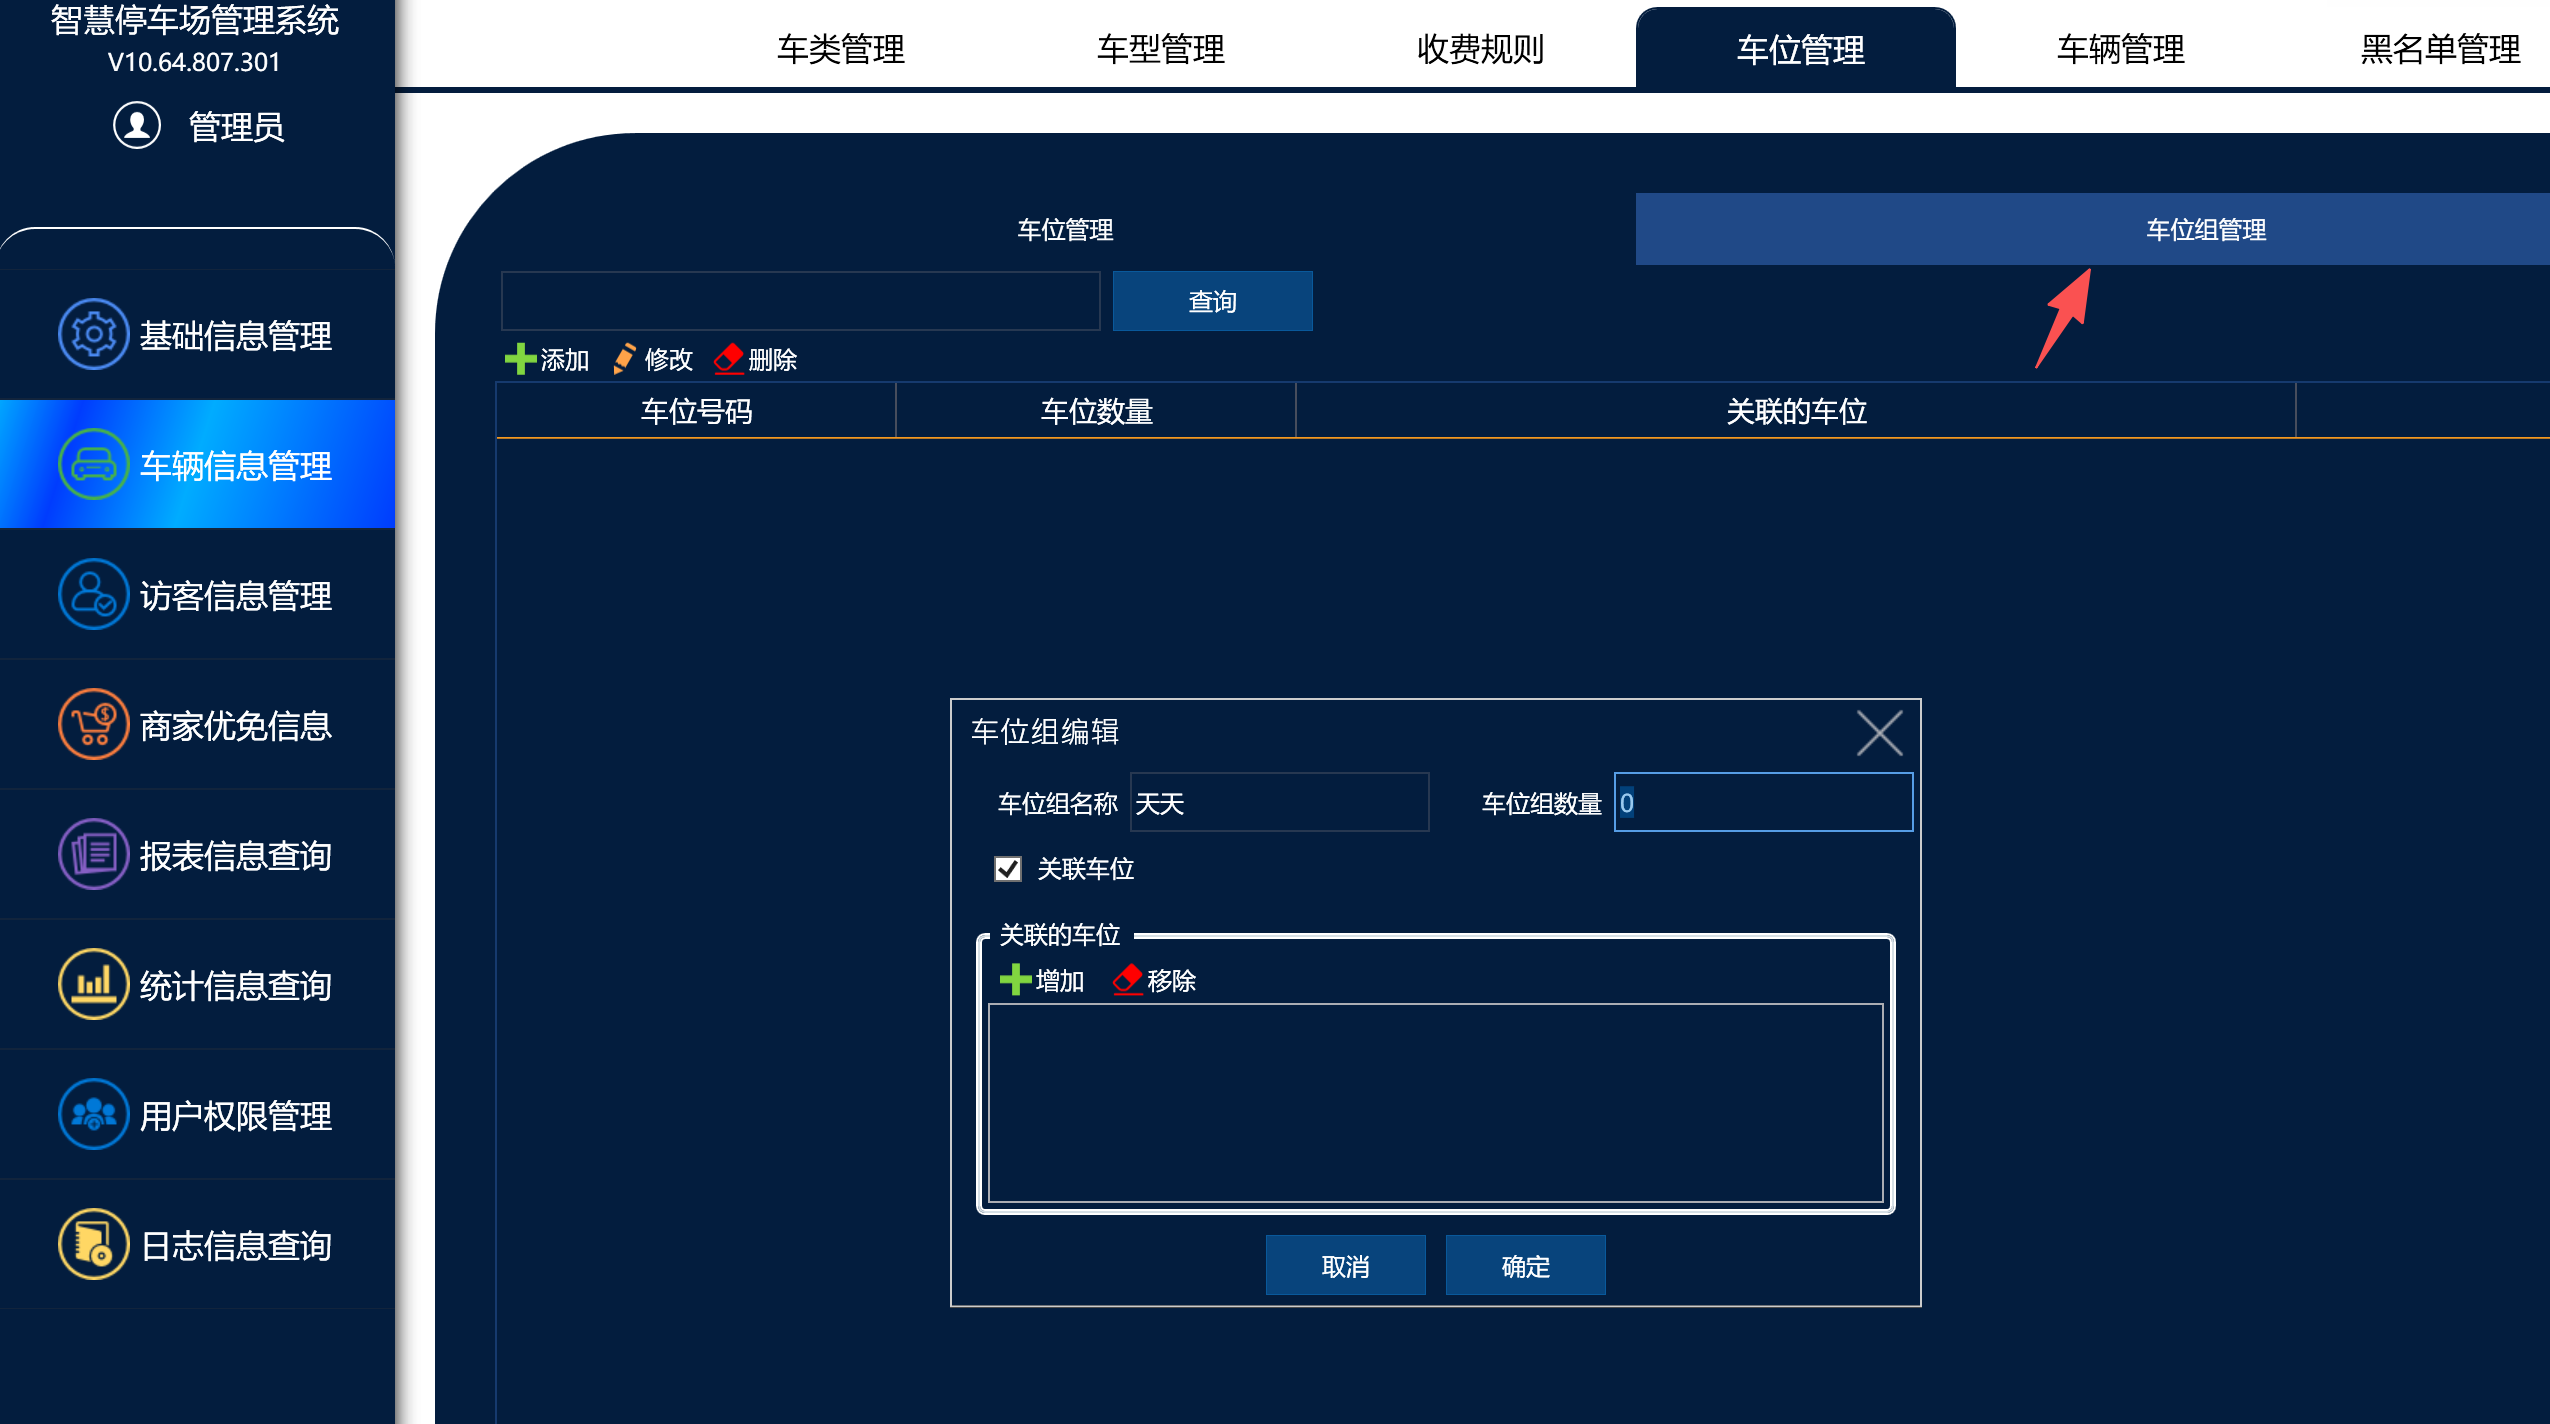
Task: Click version text V10.64.807.301
Action: coord(194,62)
